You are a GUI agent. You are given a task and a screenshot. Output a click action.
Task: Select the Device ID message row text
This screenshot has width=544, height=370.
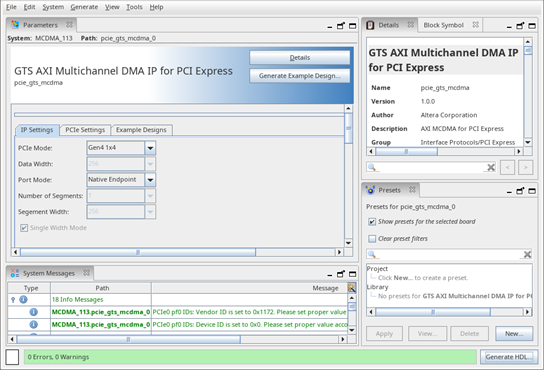click(250, 325)
